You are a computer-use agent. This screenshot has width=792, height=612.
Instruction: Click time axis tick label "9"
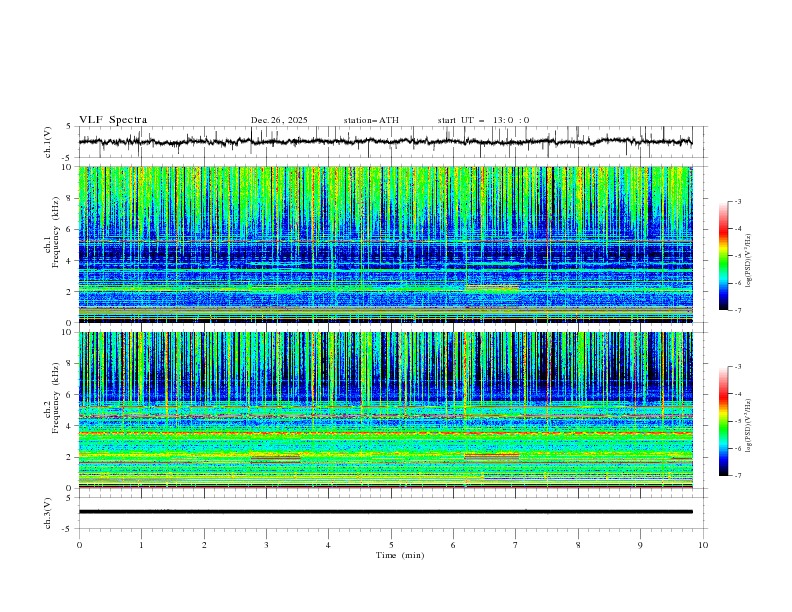tap(640, 545)
